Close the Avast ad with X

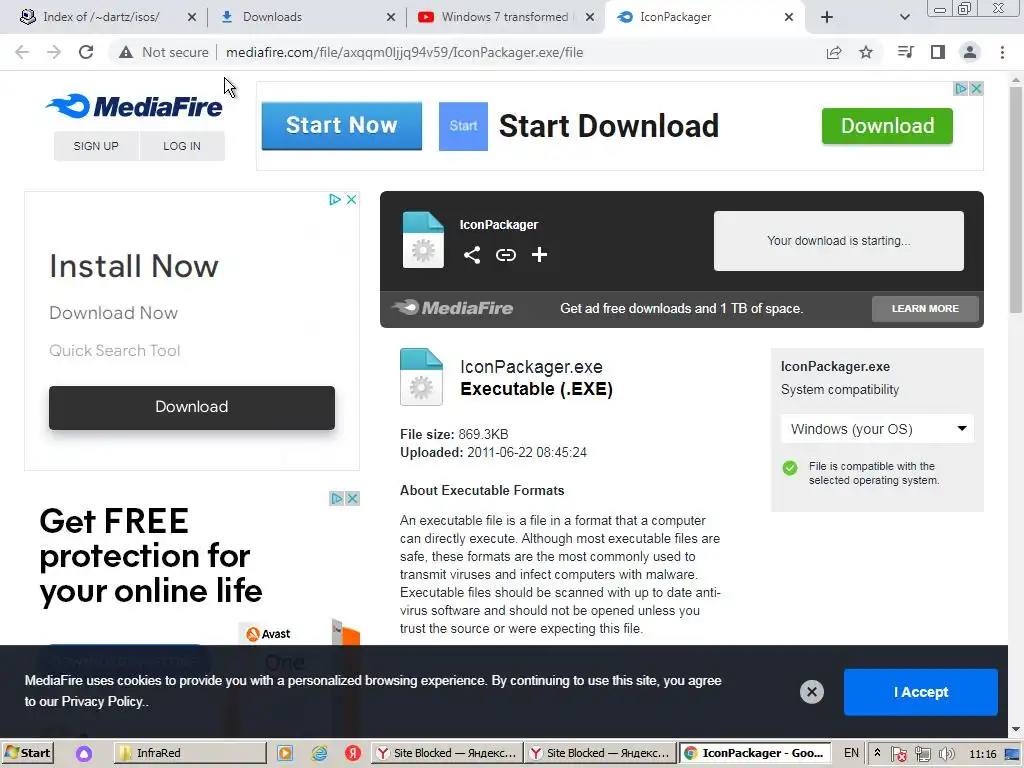click(x=352, y=498)
